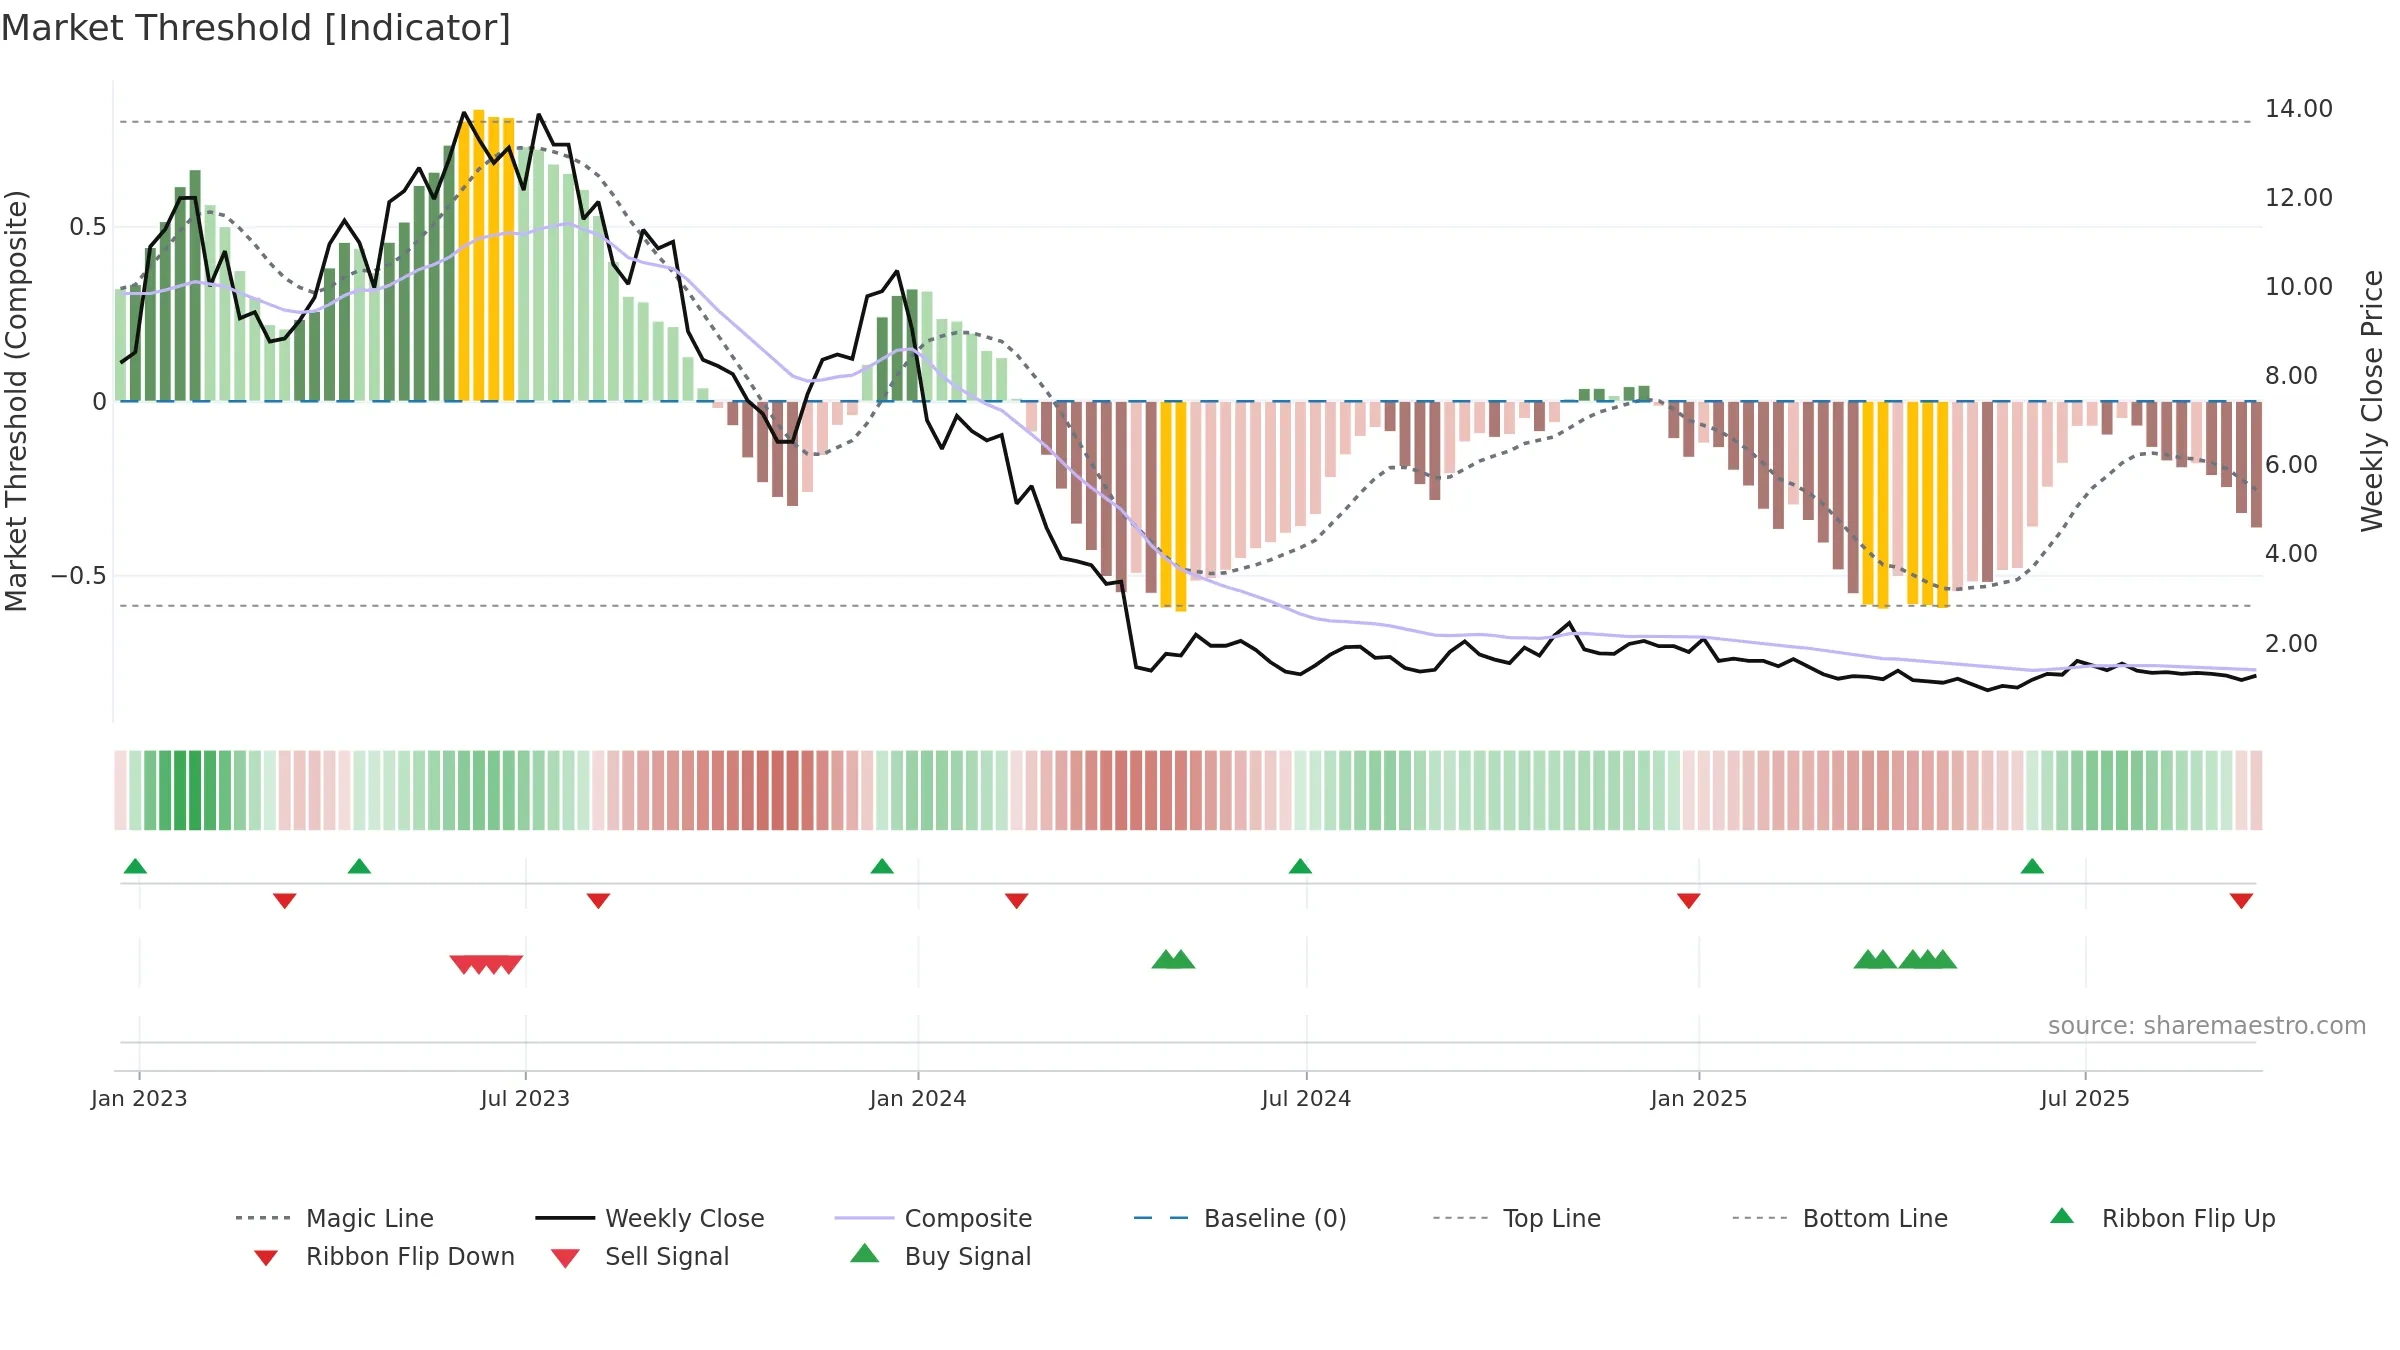Click the Ribbon Flip Down triangle in August 2023
Viewport: 2400px width, 1350px height.
(x=598, y=901)
